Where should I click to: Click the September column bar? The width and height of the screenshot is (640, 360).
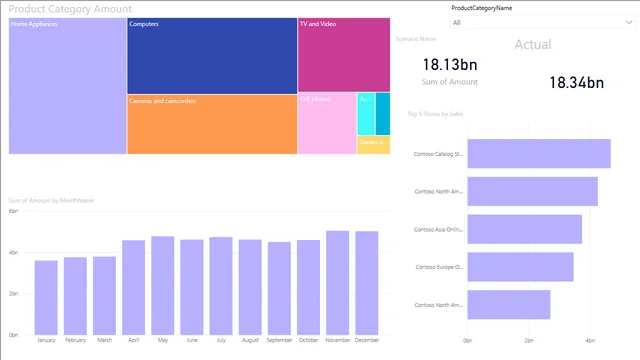coord(279,288)
